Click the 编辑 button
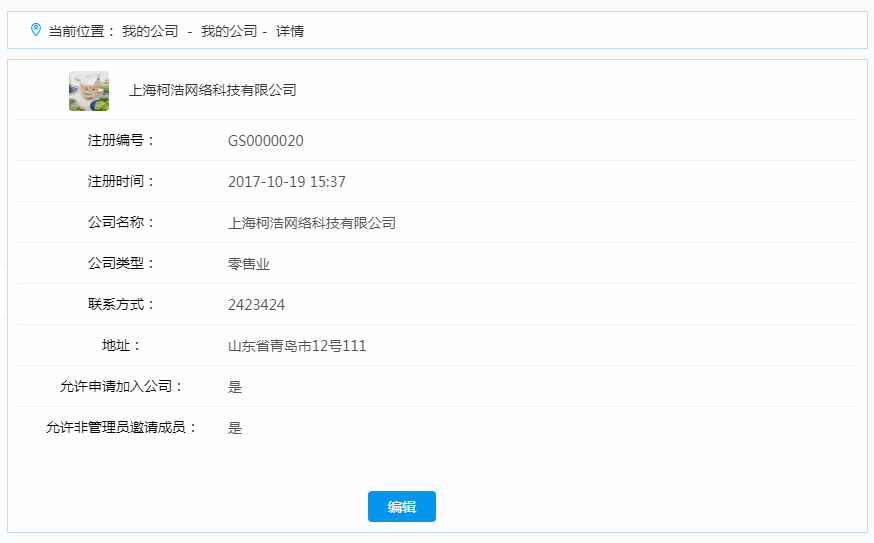874x543 pixels. 401,507
